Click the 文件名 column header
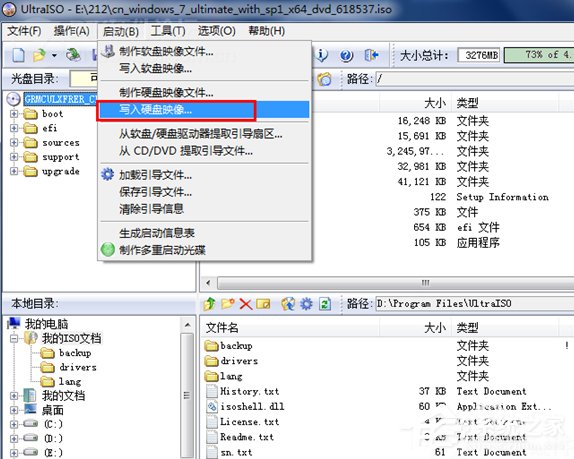Screen dimensions: 574x459 click(290, 328)
